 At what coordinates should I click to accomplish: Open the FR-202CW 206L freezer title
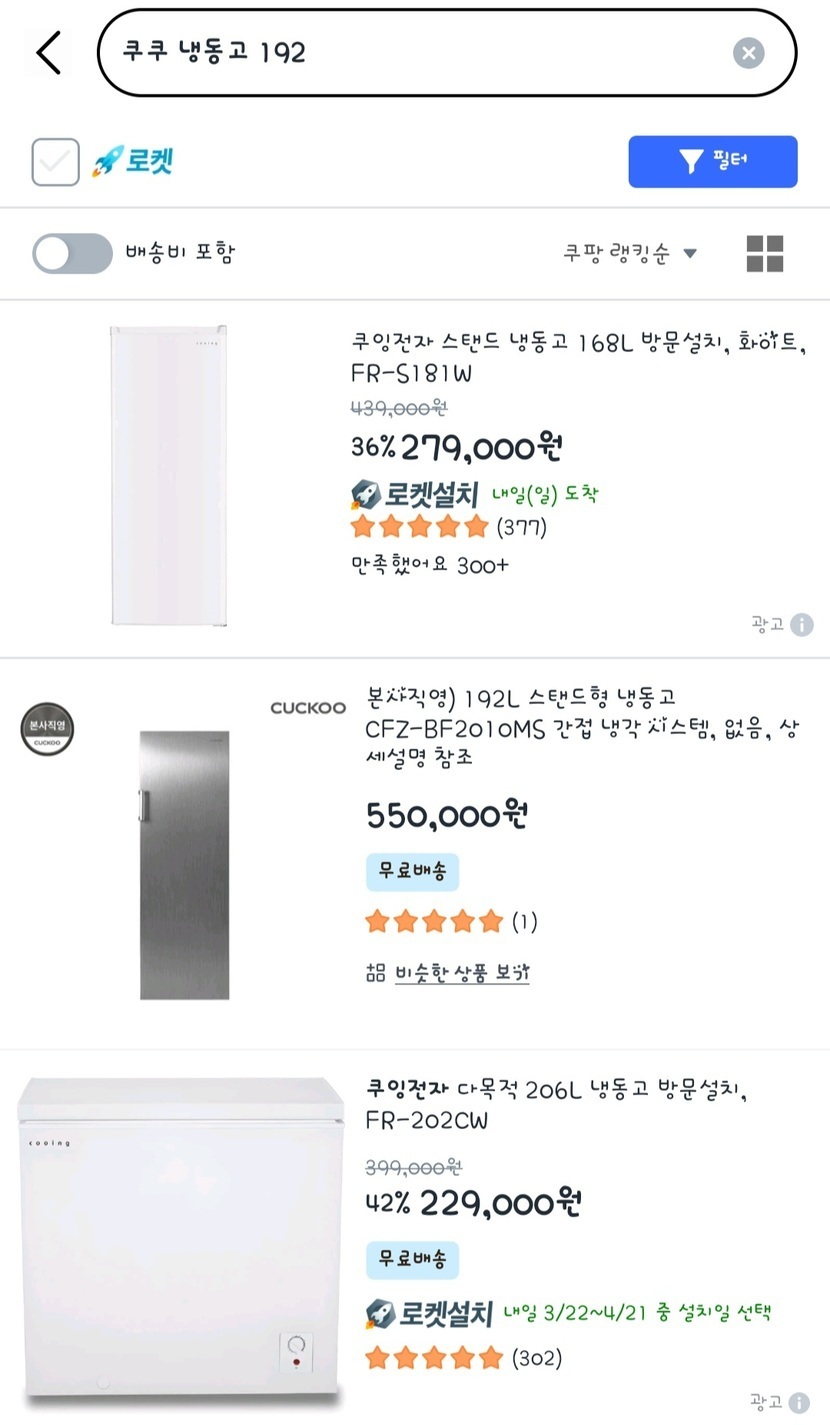(x=555, y=1104)
